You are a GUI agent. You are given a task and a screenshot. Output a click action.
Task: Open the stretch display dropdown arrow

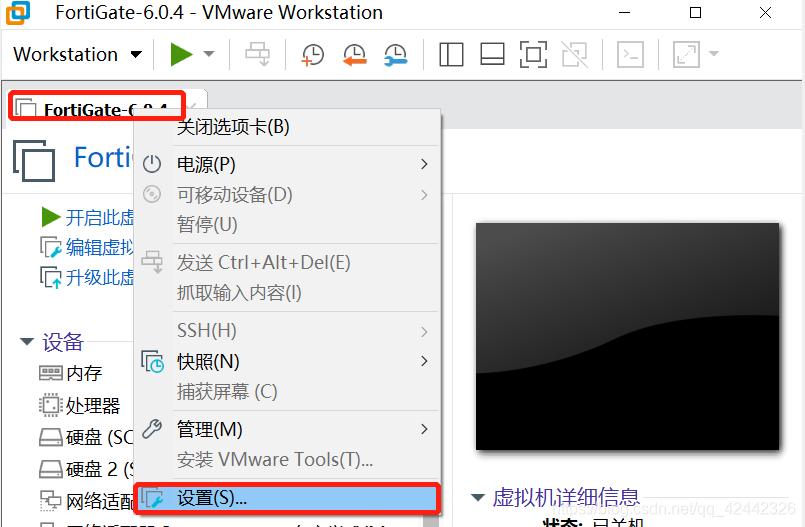pyautogui.click(x=714, y=53)
